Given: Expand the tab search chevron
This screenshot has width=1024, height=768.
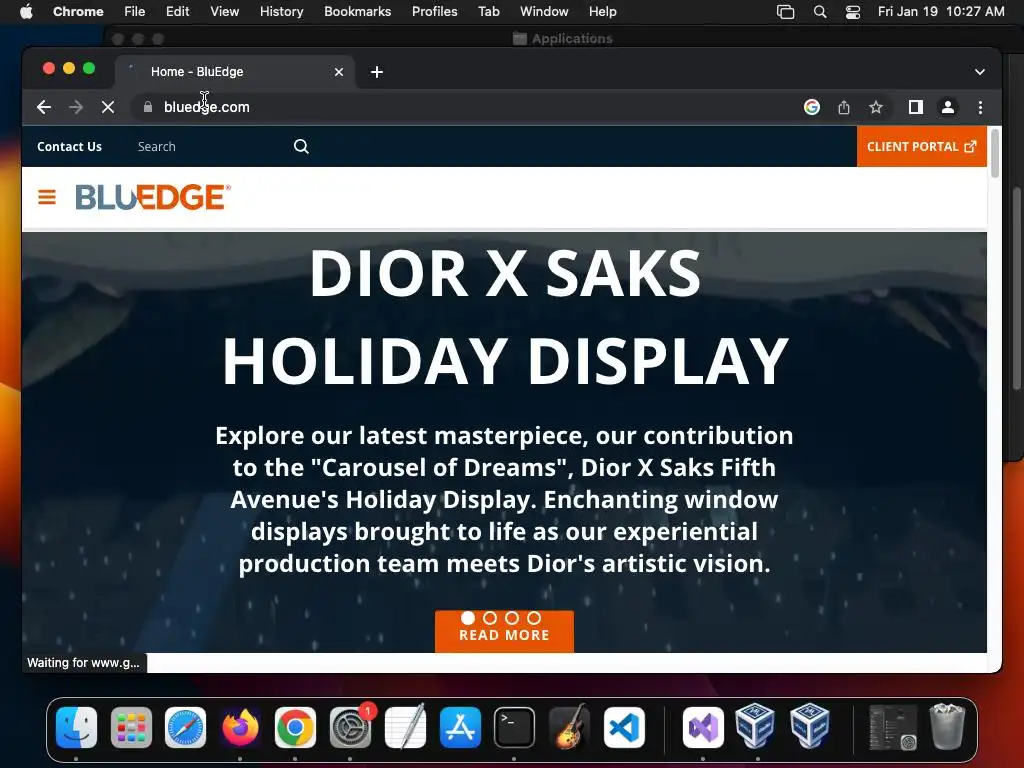Looking at the screenshot, I should pos(980,72).
